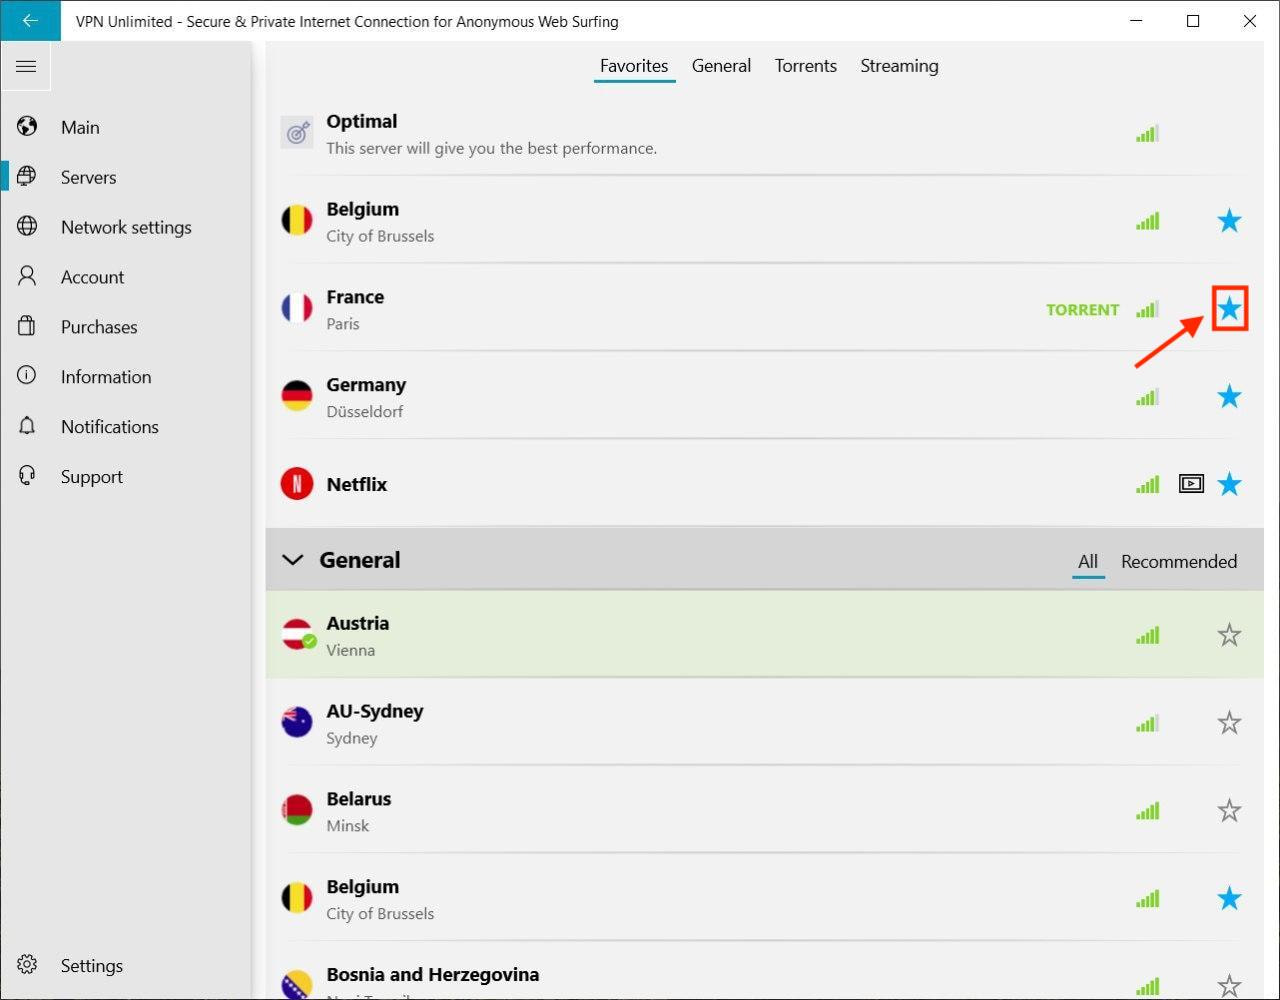
Task: Show Recommended servers filter
Action: click(1178, 562)
